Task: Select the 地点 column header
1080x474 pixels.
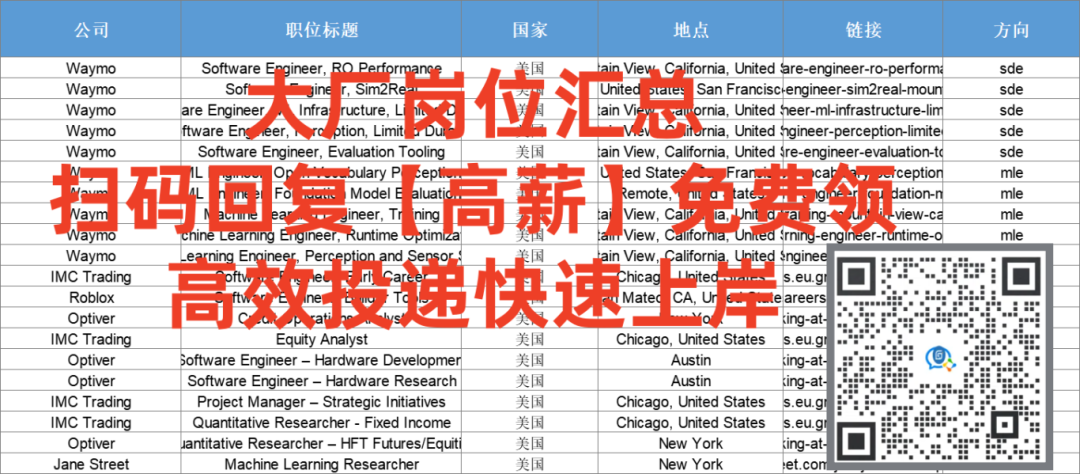Action: coord(691,29)
